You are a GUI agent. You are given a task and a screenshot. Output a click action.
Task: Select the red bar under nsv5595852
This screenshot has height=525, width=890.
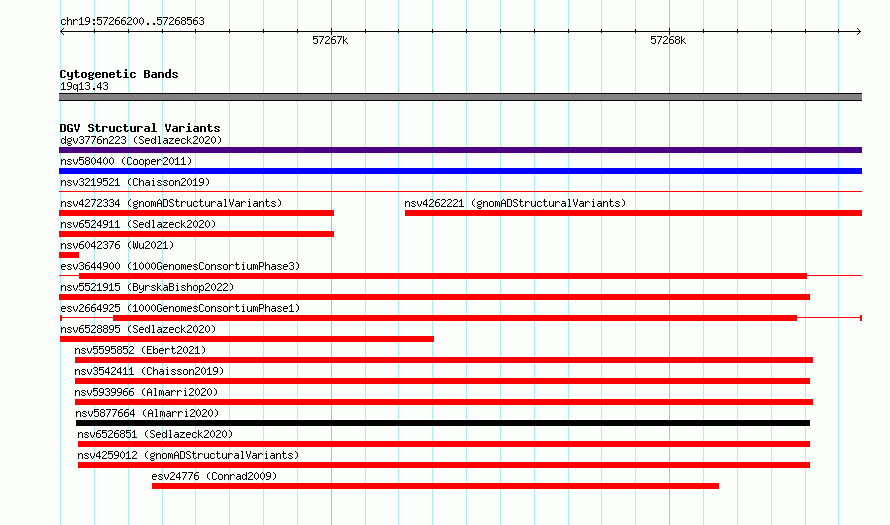444,360
